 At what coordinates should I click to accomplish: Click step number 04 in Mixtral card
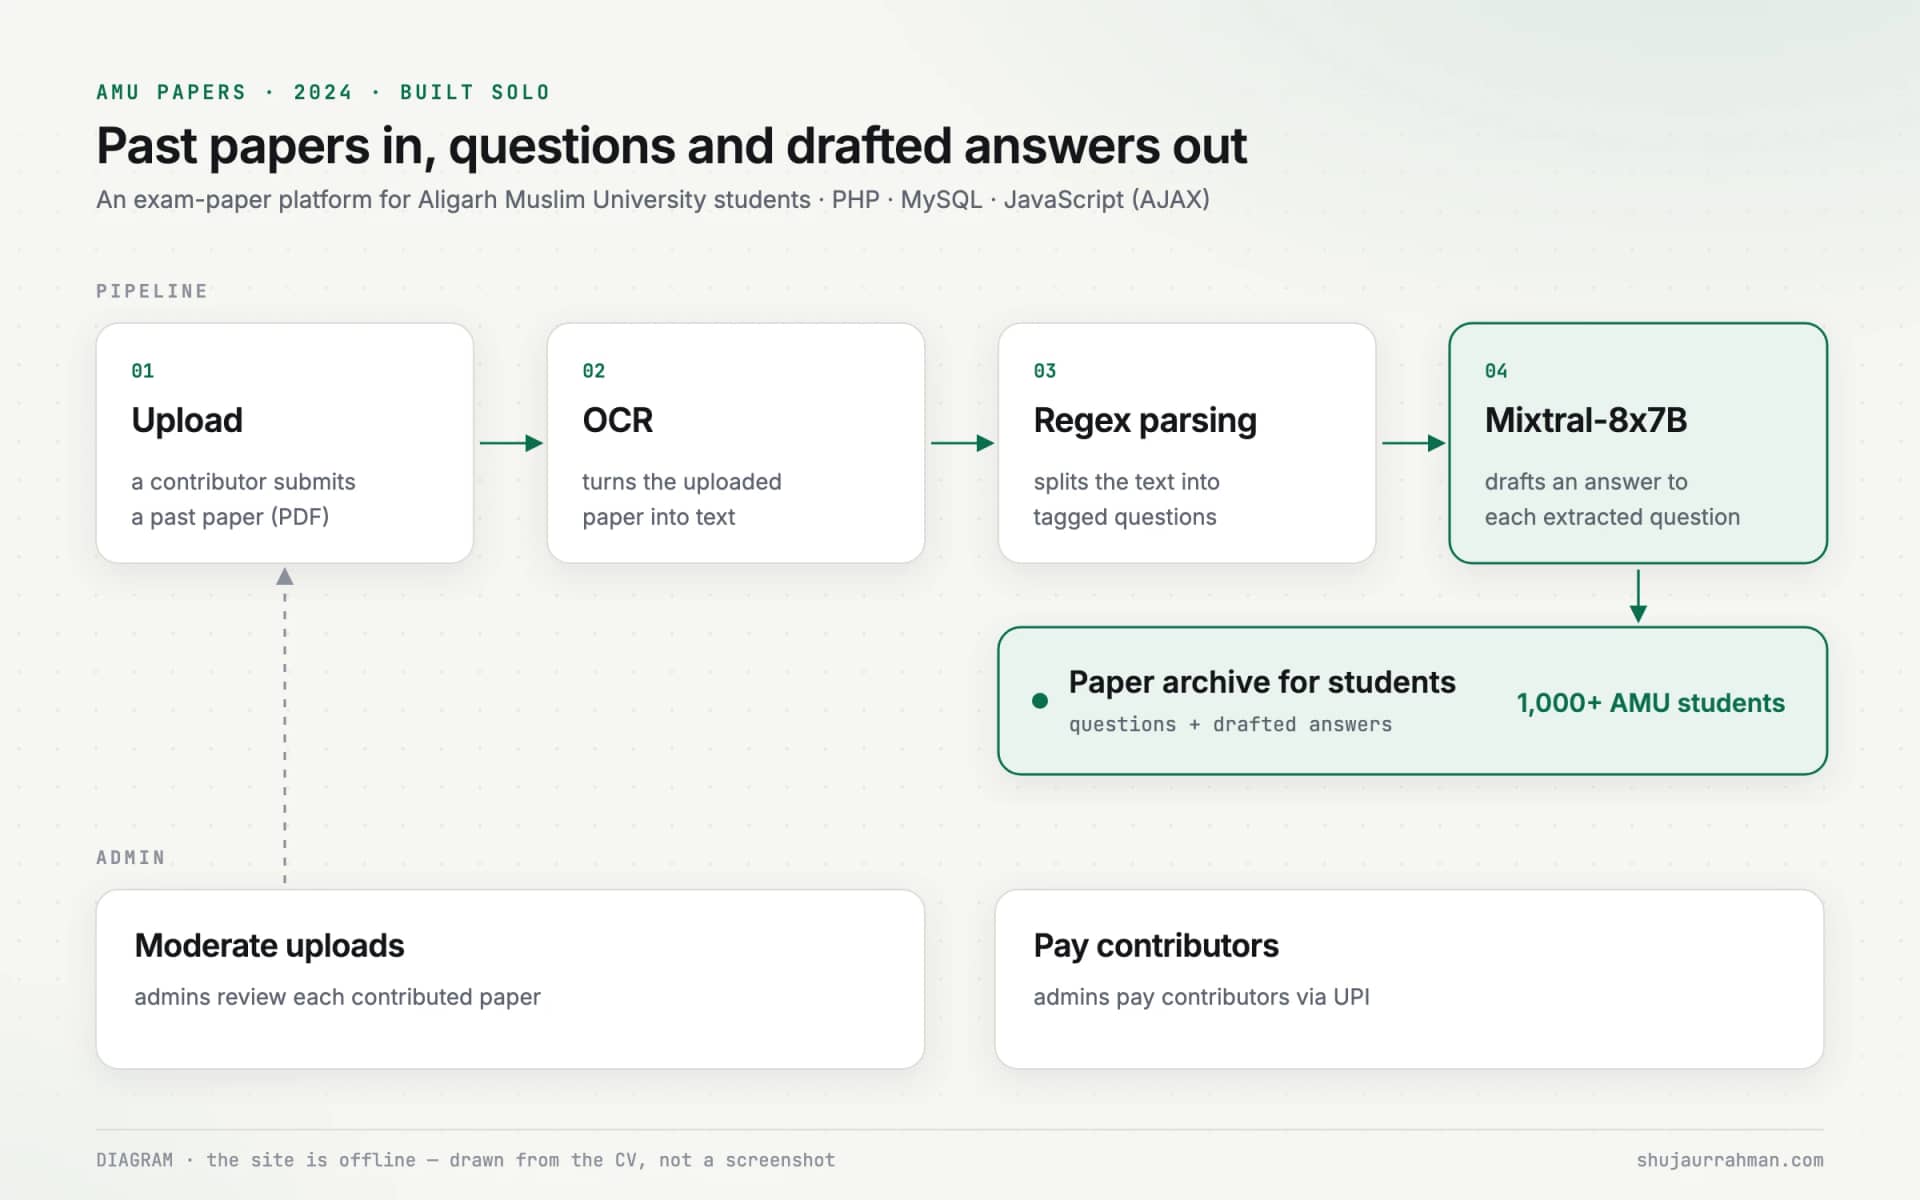[1496, 371]
